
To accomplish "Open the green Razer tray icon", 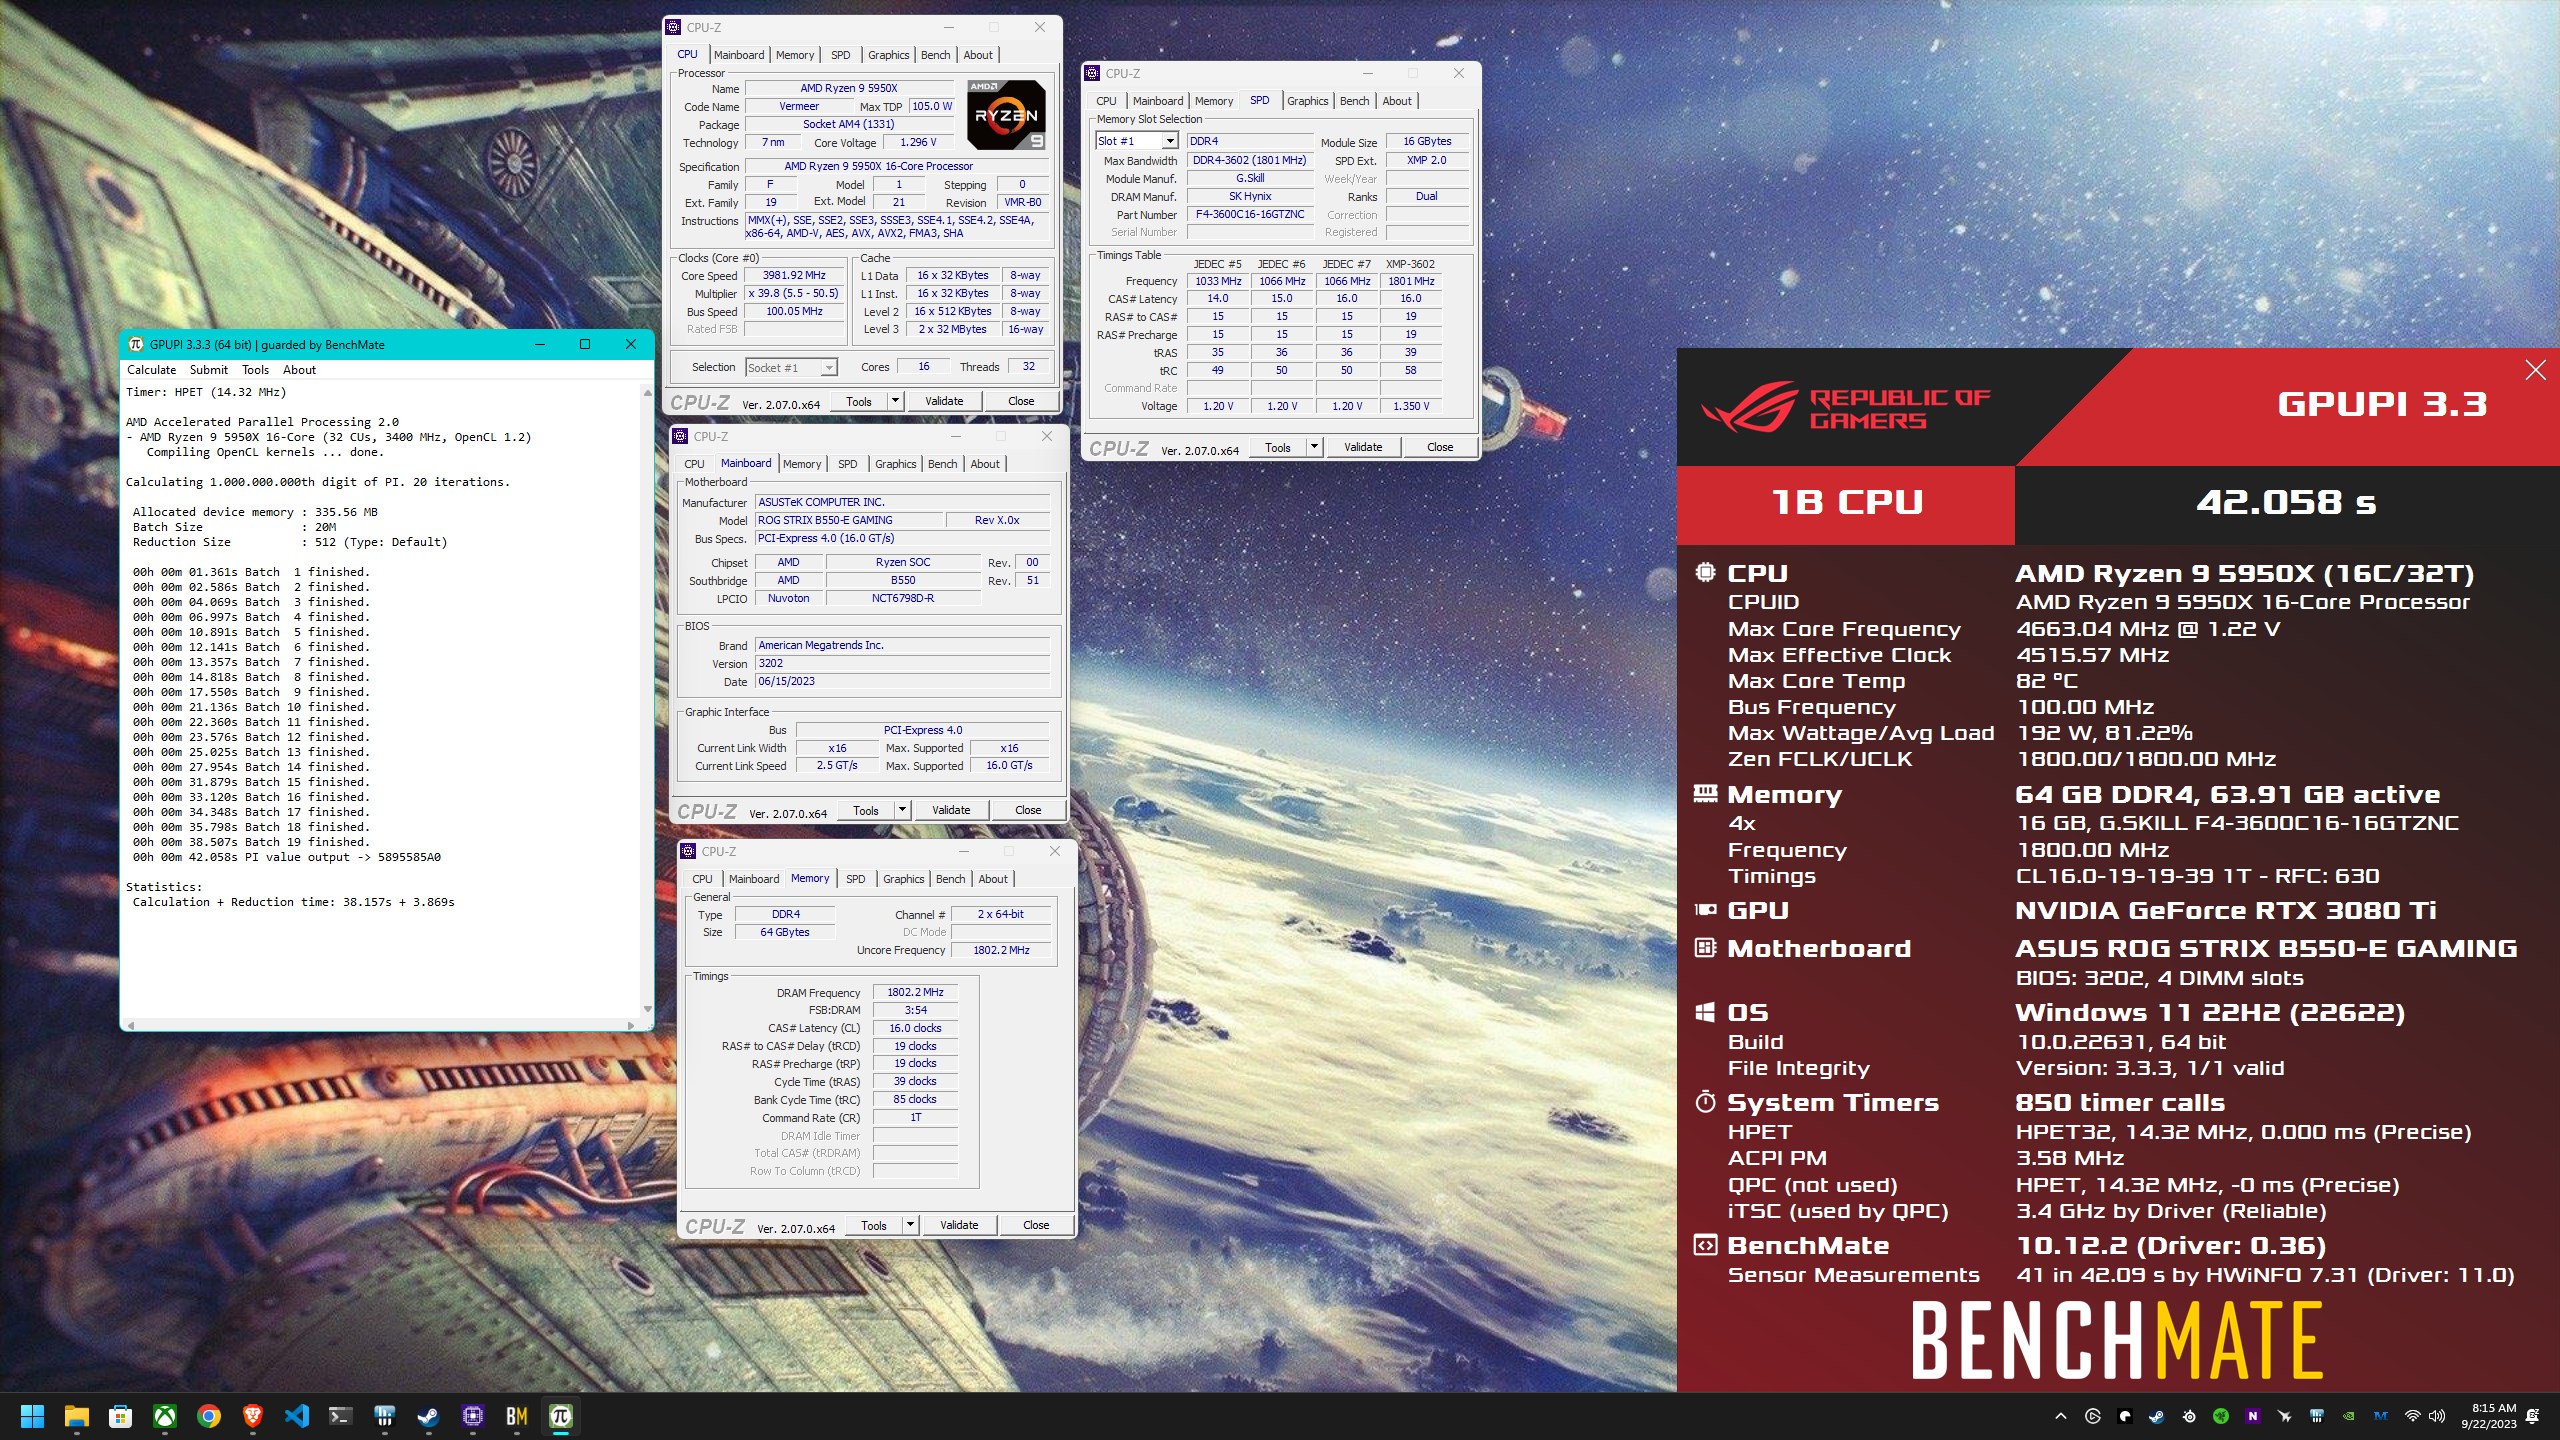I will coord(2221,1416).
